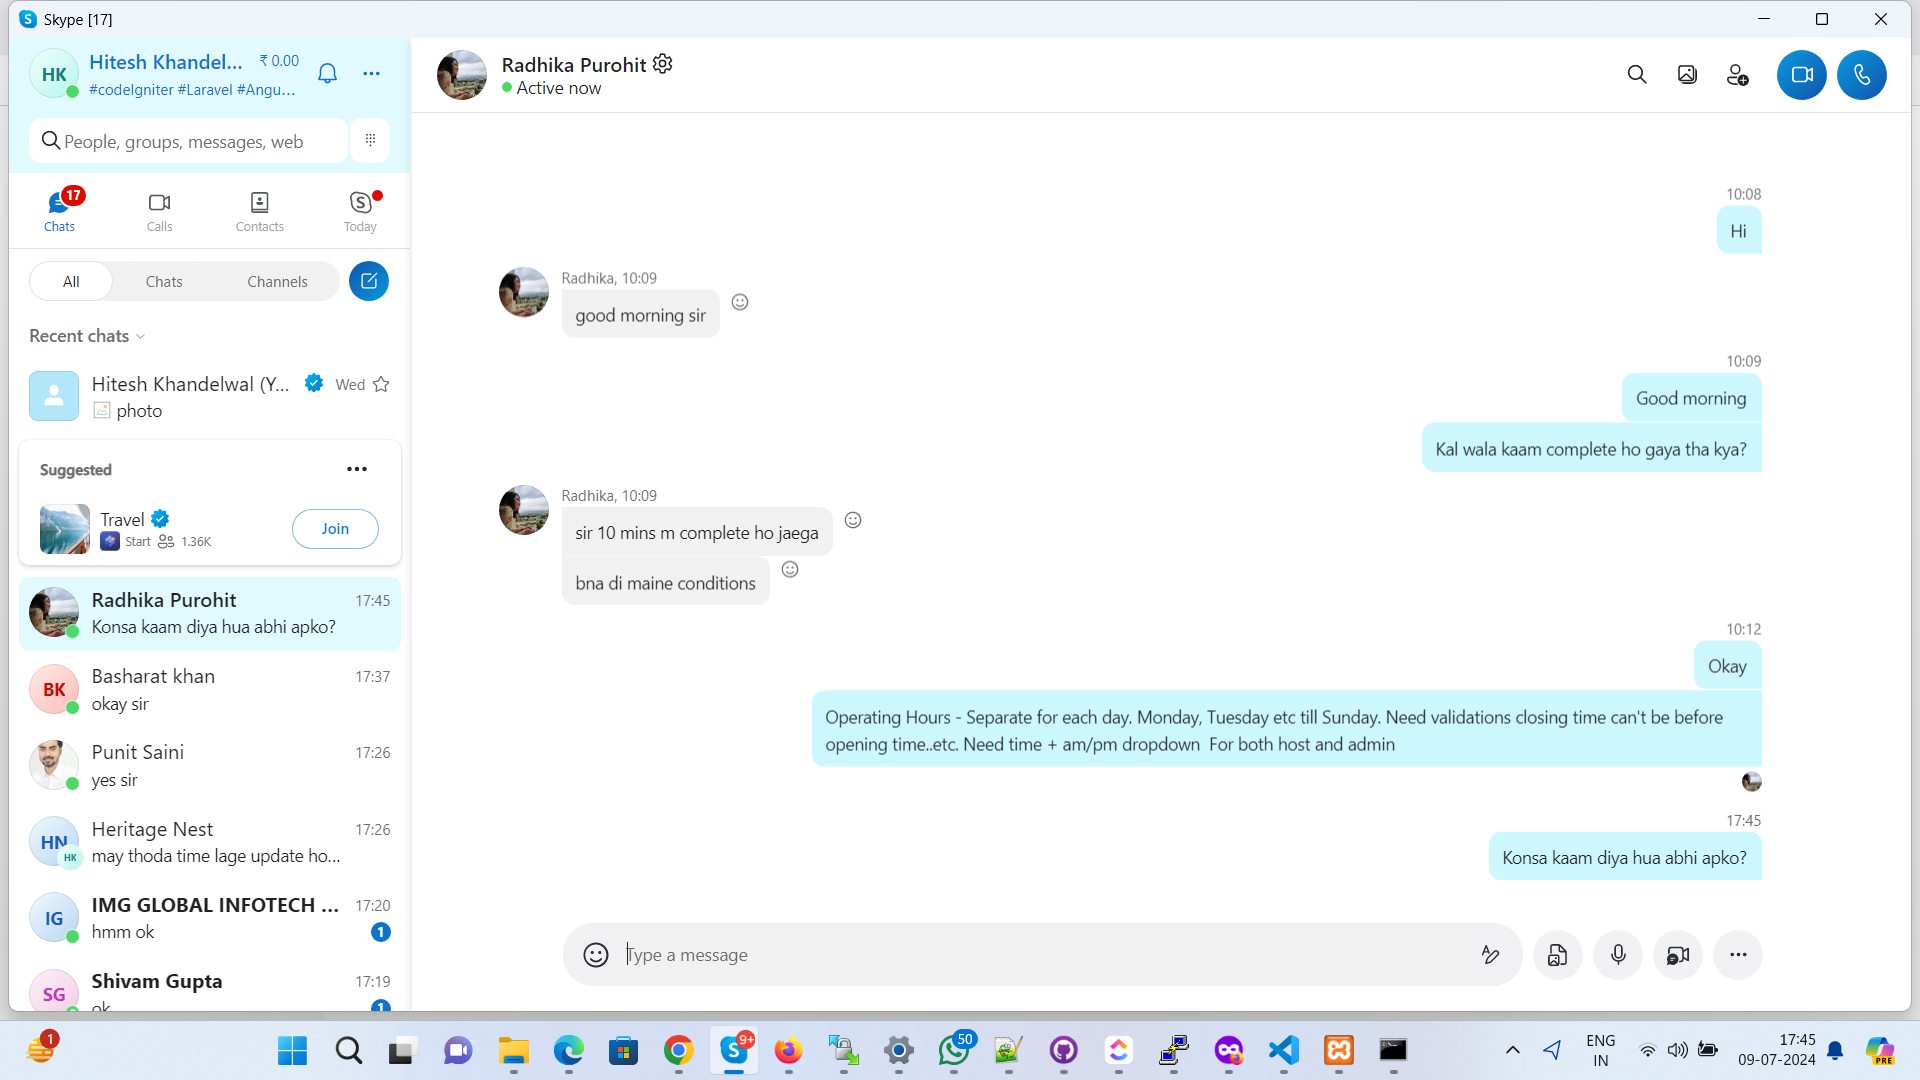Join the Travel channel

pyautogui.click(x=335, y=529)
